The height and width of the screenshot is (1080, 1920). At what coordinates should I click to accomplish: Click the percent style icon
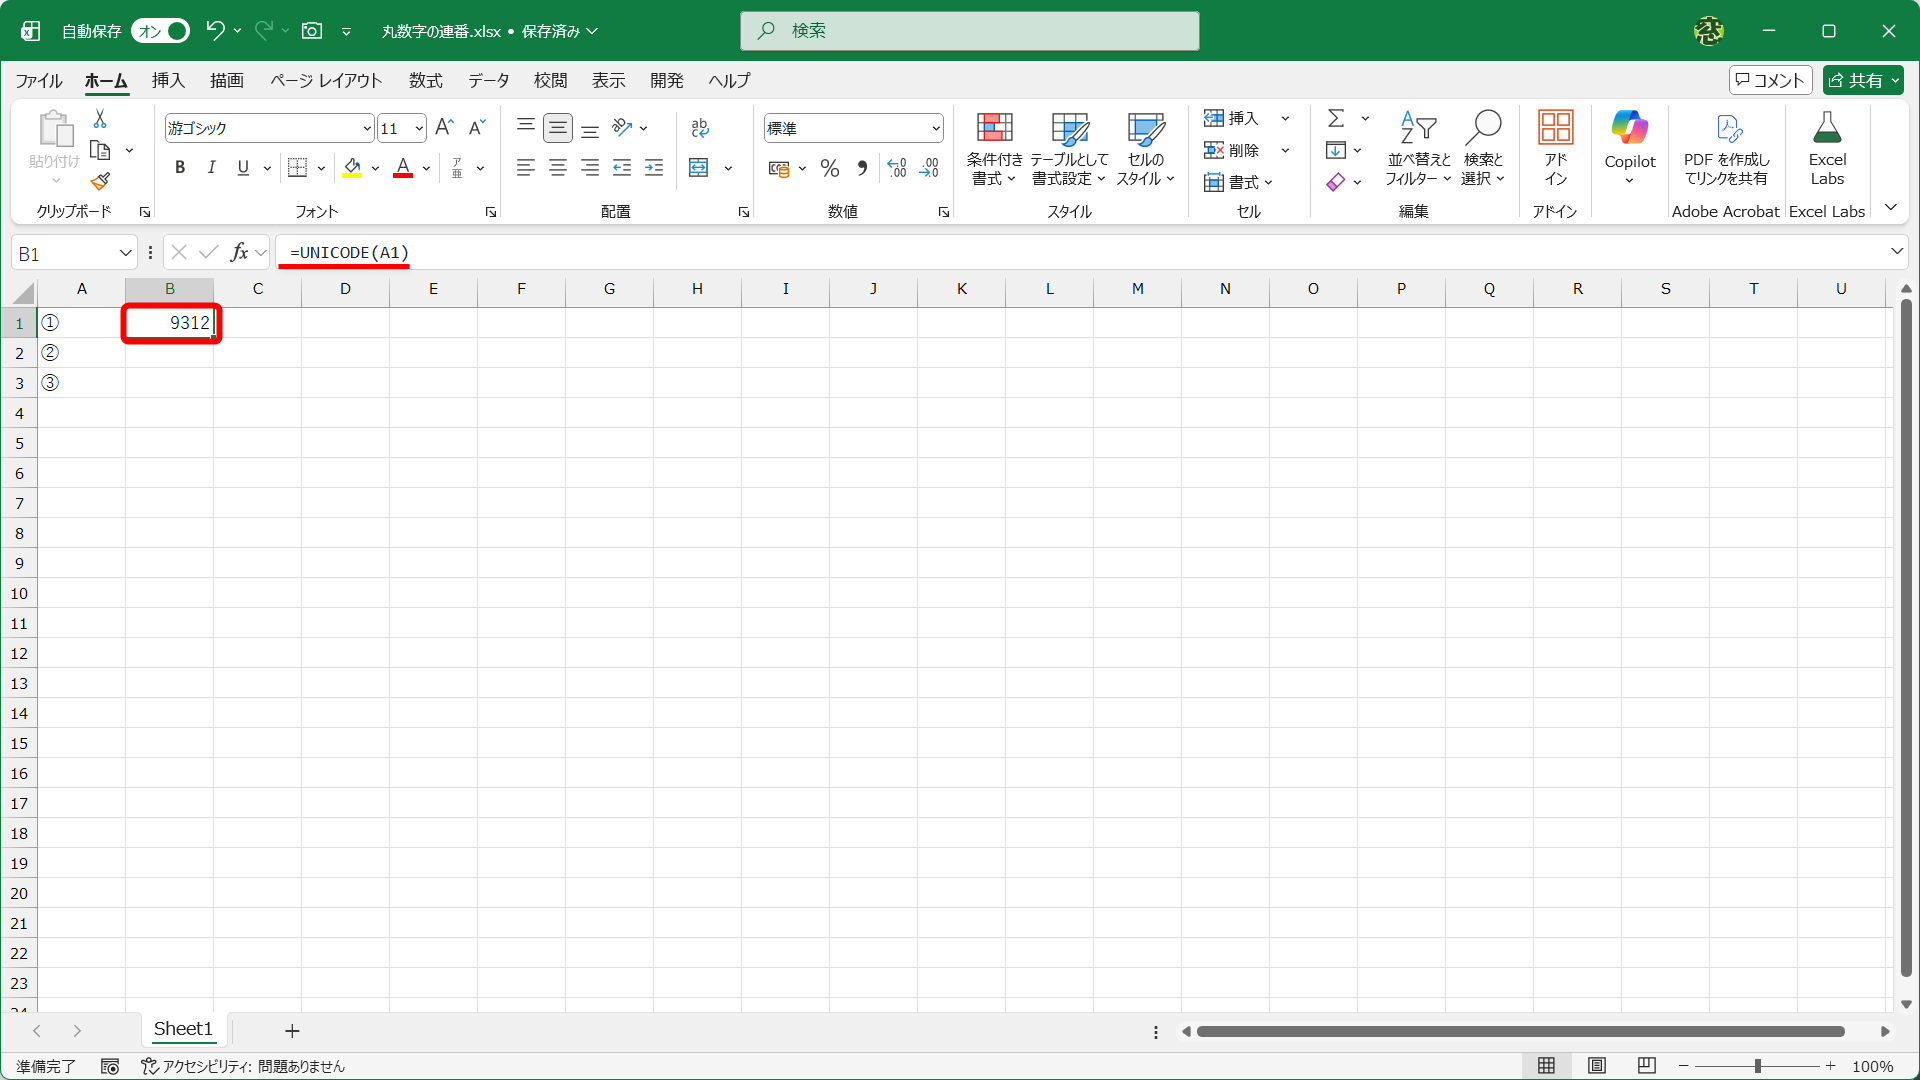[829, 168]
